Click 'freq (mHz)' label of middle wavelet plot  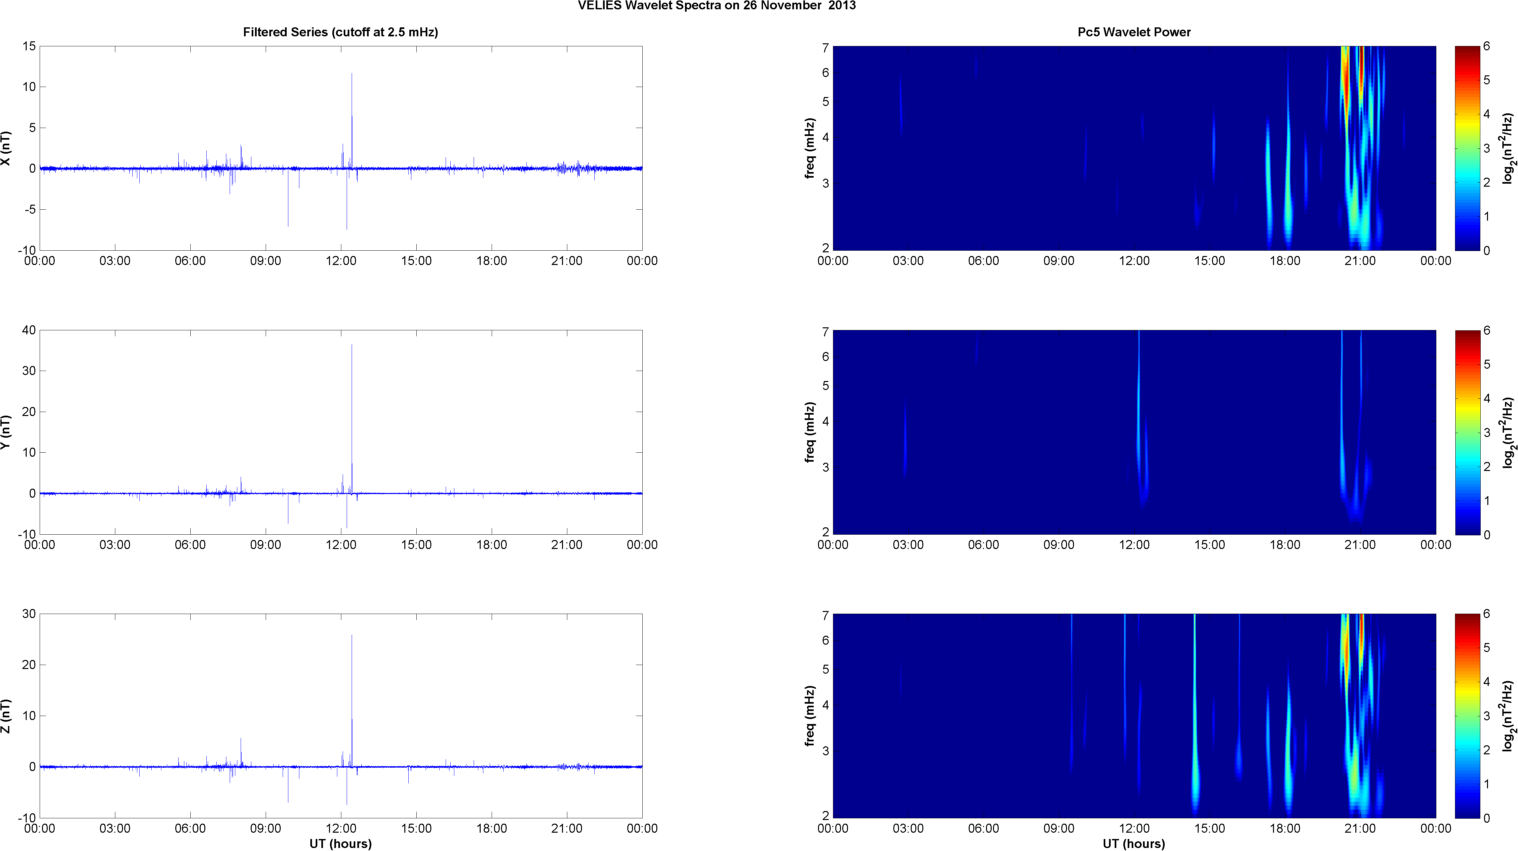[809, 432]
